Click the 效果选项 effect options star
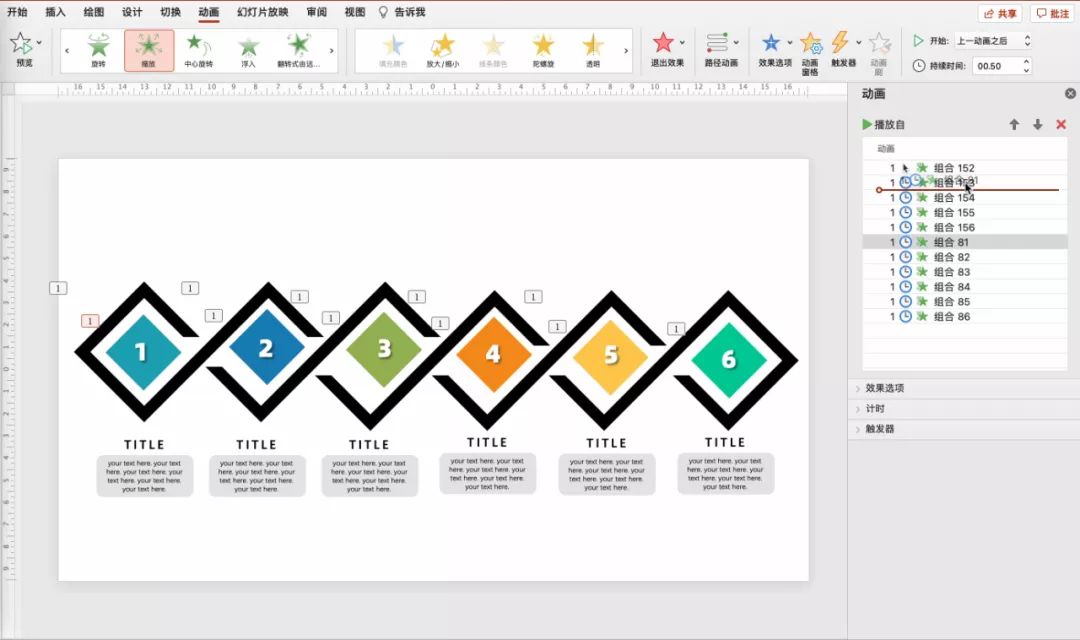Image resolution: width=1080 pixels, height=640 pixels. pos(771,43)
